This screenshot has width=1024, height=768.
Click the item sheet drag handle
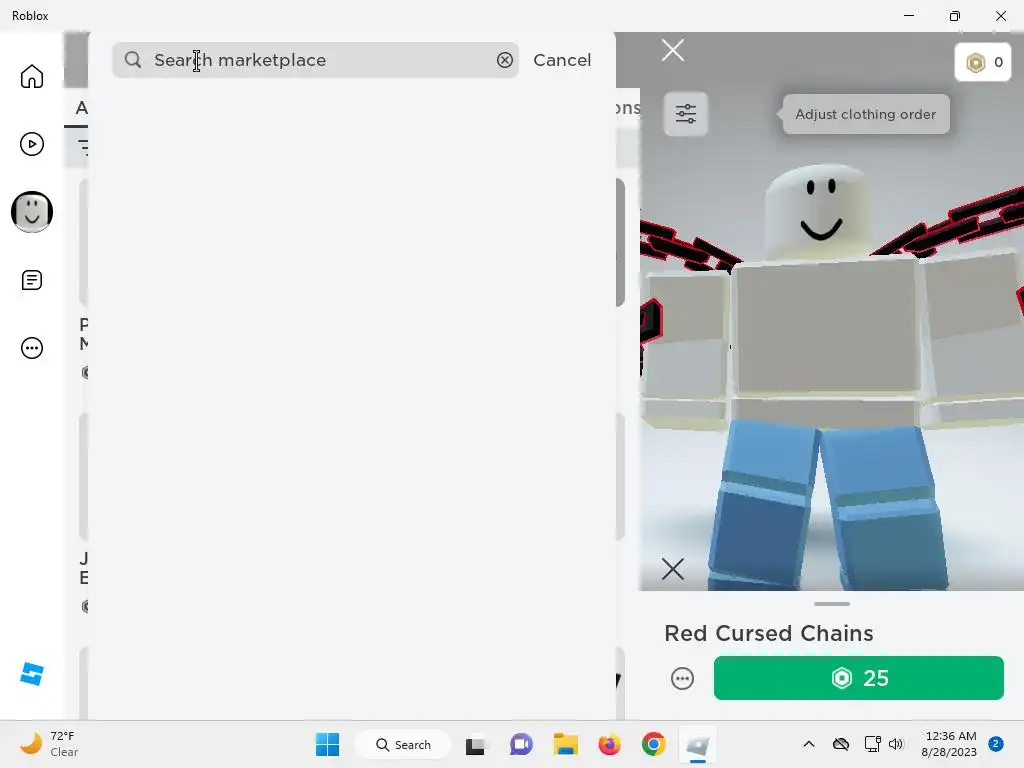coord(831,604)
